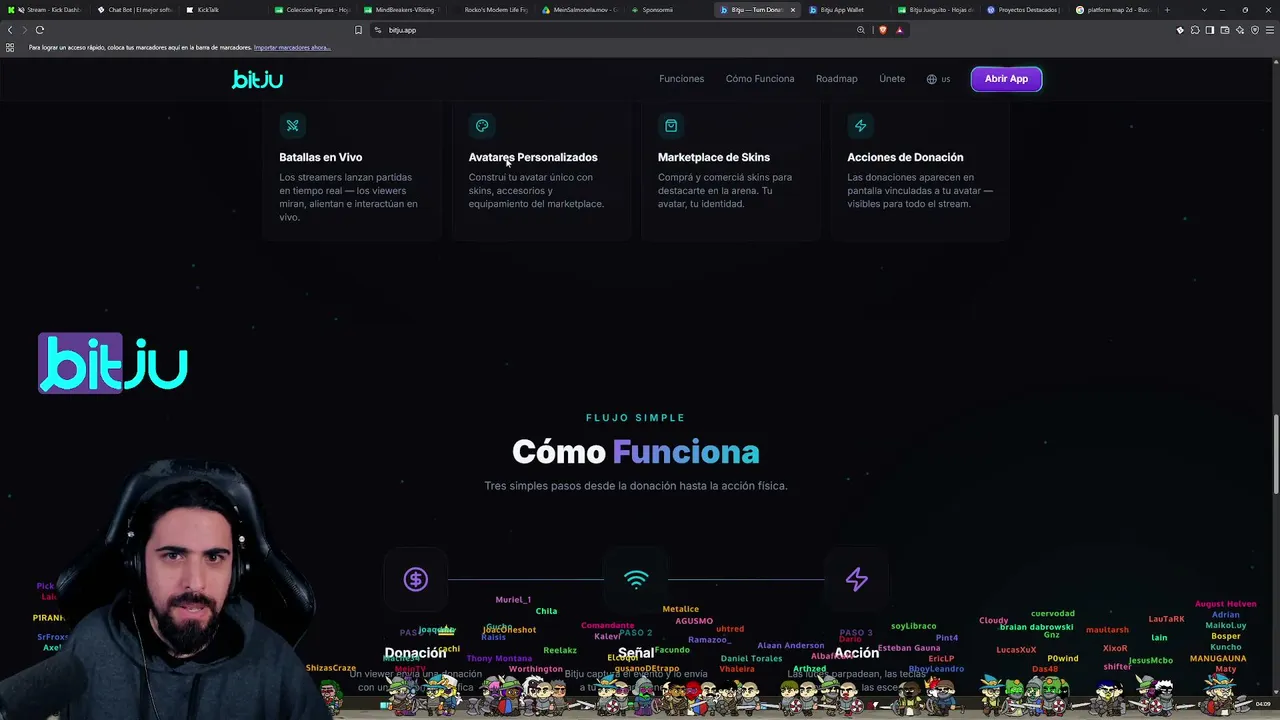1280x720 pixels.
Task: Open a new browser tab with plus
Action: click(1167, 10)
